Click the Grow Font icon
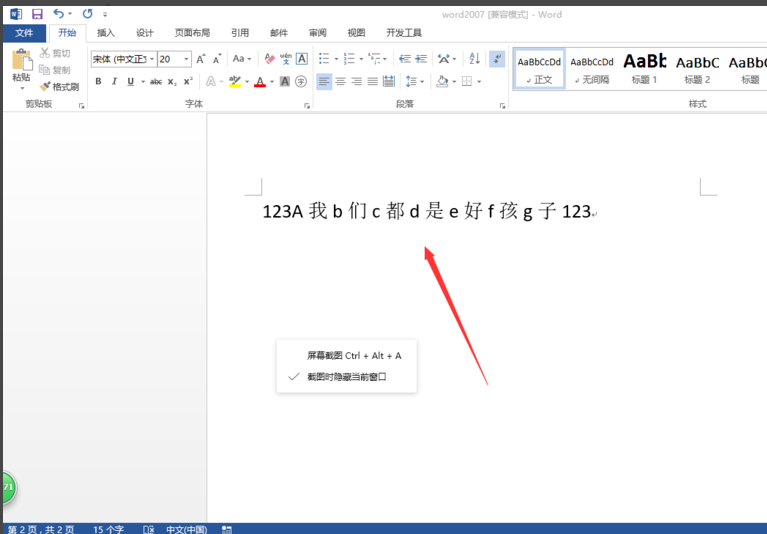The height and width of the screenshot is (534, 767). (201, 59)
